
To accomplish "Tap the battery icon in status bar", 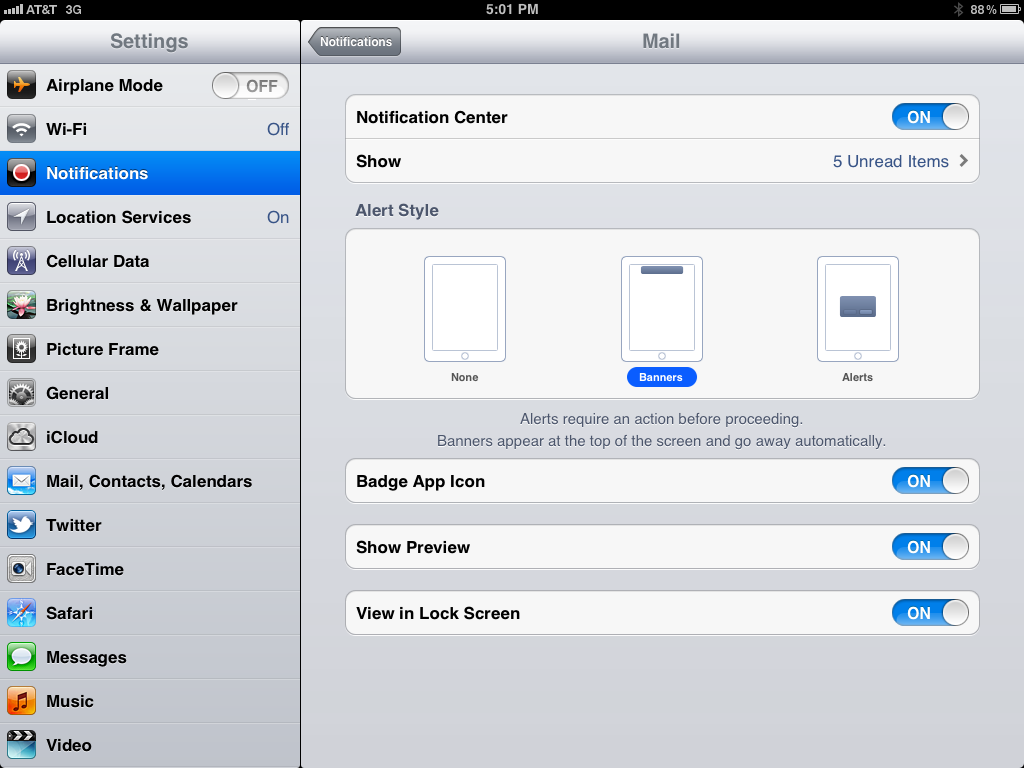I will 1010,9.
